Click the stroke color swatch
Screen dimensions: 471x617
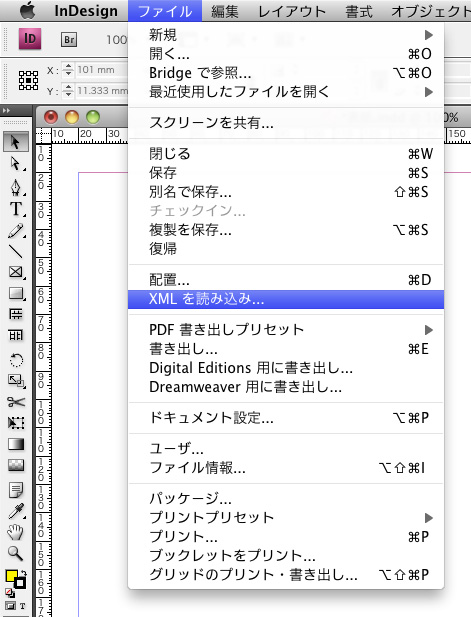tap(20, 583)
